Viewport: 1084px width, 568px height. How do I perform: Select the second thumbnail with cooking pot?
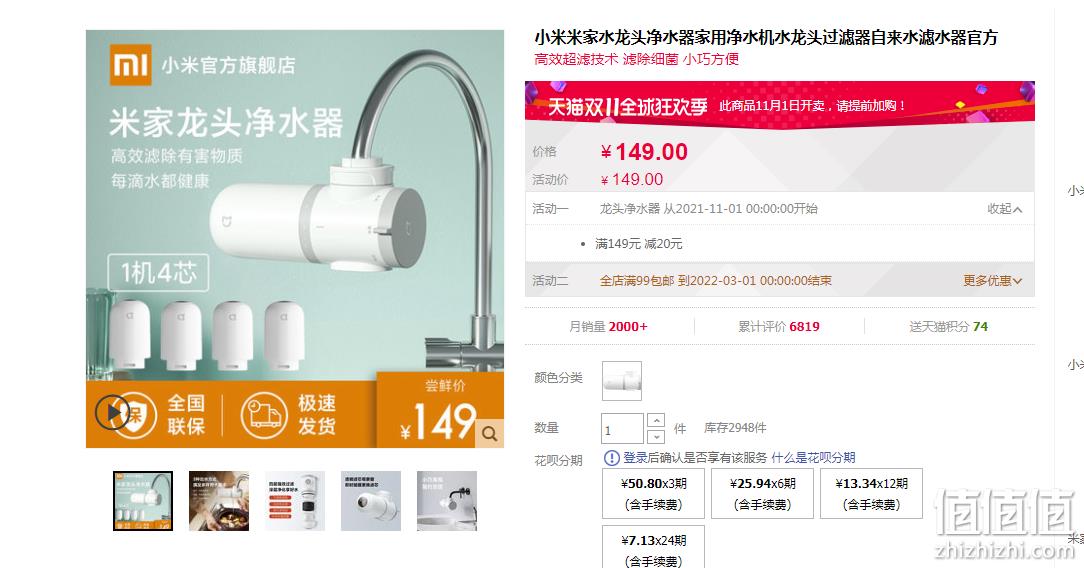[x=219, y=501]
